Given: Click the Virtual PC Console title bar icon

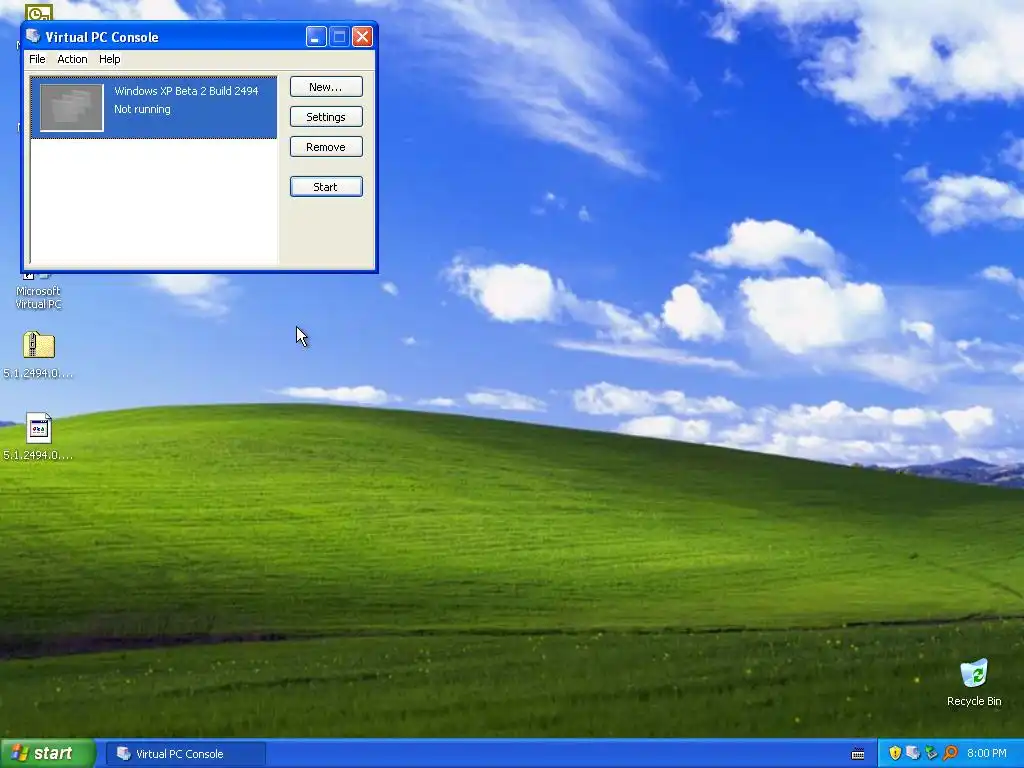Looking at the screenshot, I should (x=33, y=37).
